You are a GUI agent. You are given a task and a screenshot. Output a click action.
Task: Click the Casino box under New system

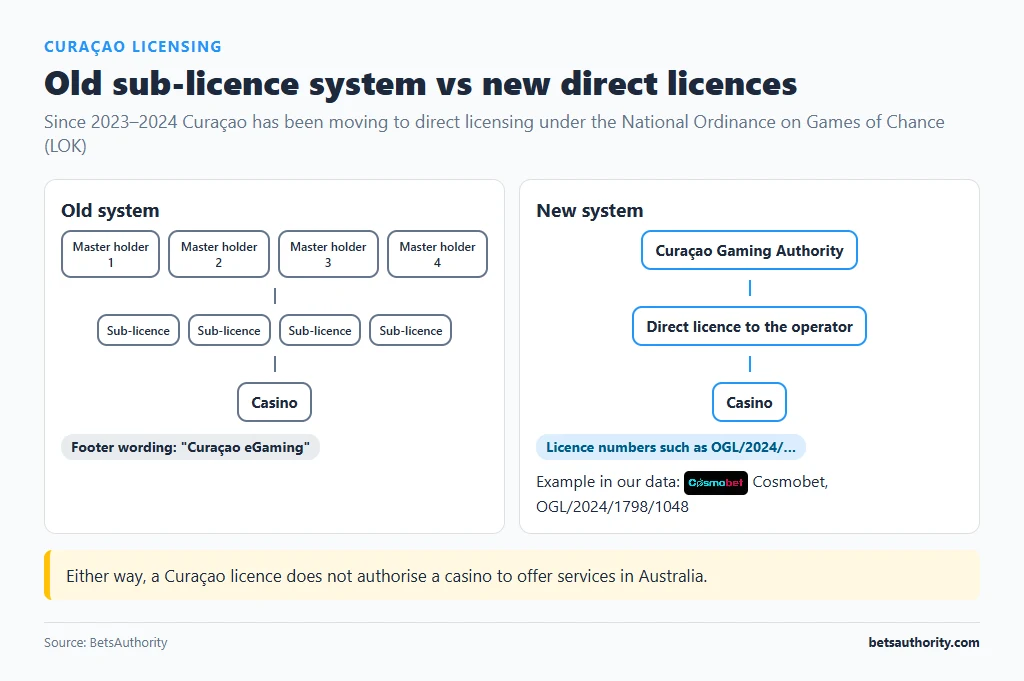click(x=749, y=402)
